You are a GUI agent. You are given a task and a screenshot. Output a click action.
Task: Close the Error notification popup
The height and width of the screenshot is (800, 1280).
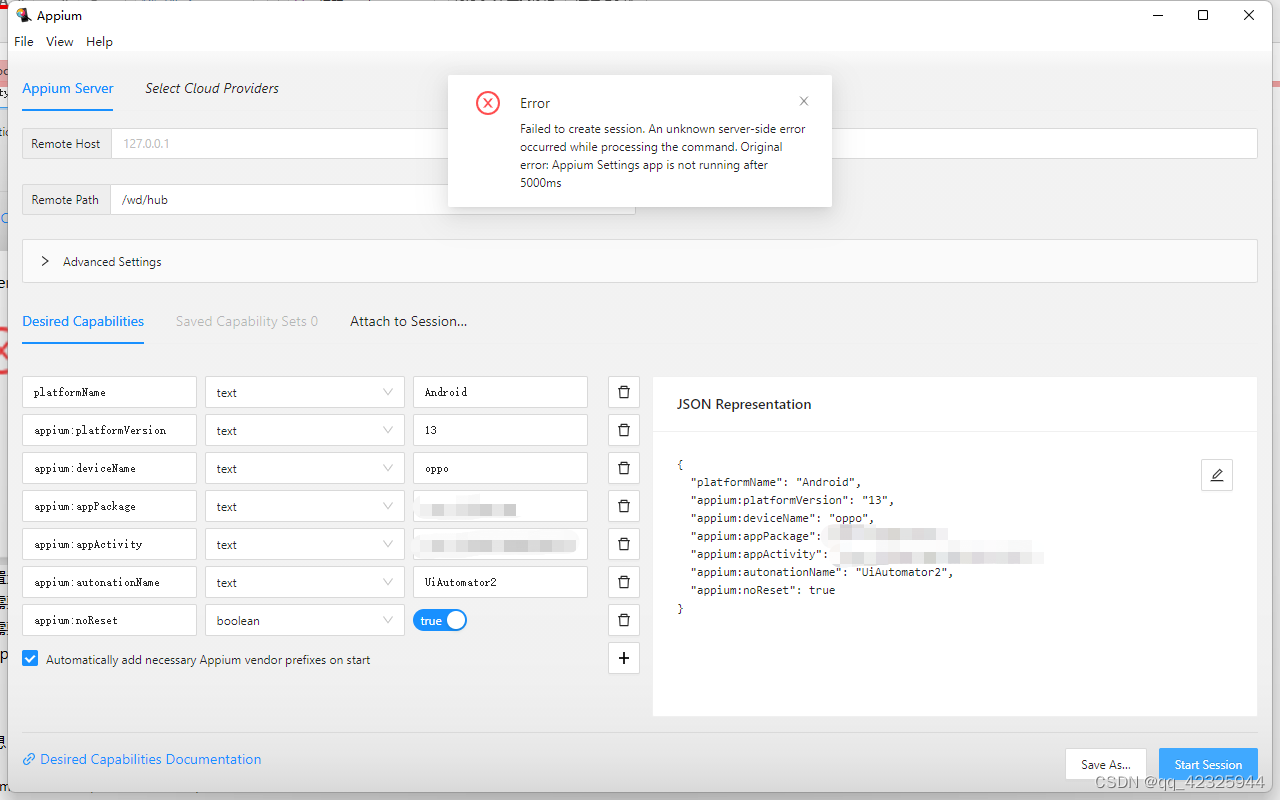coord(804,101)
